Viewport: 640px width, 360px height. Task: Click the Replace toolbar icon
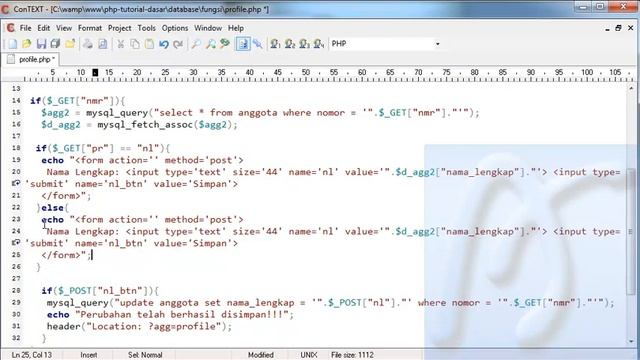click(225, 44)
